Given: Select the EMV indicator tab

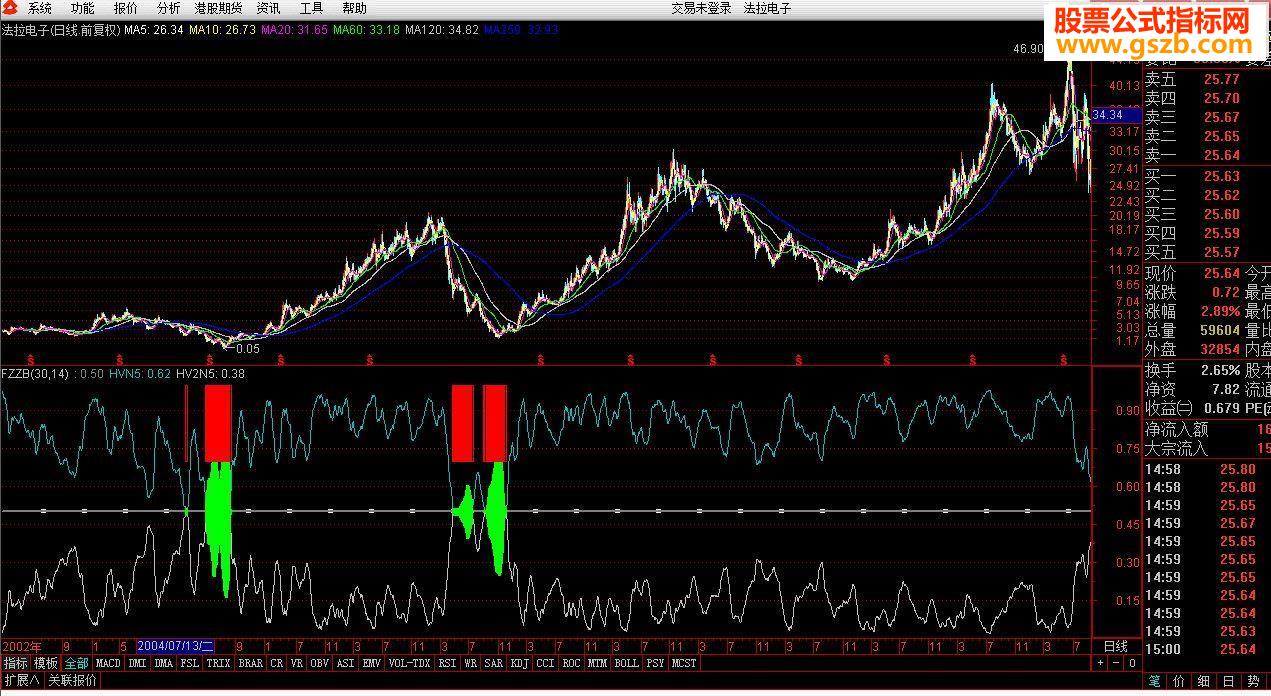Looking at the screenshot, I should pos(371,663).
